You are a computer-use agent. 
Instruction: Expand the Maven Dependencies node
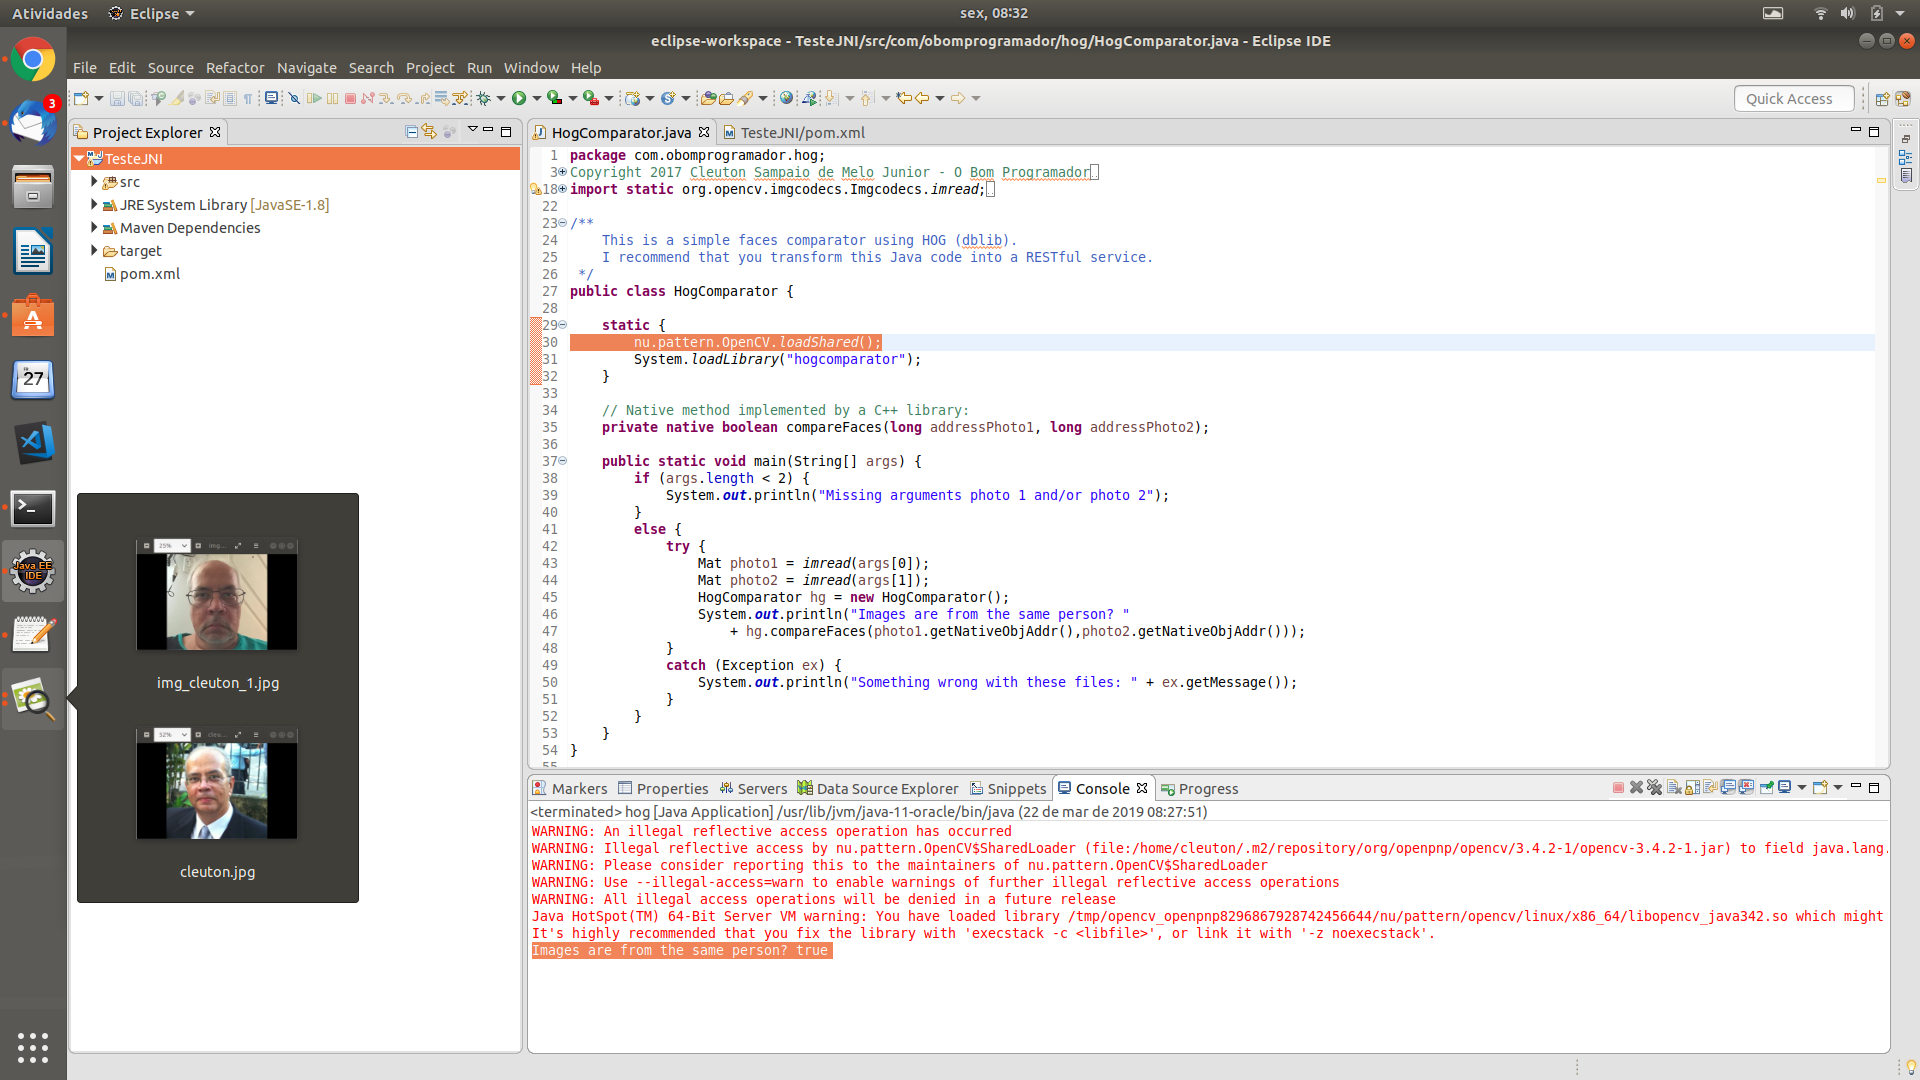pyautogui.click(x=94, y=228)
